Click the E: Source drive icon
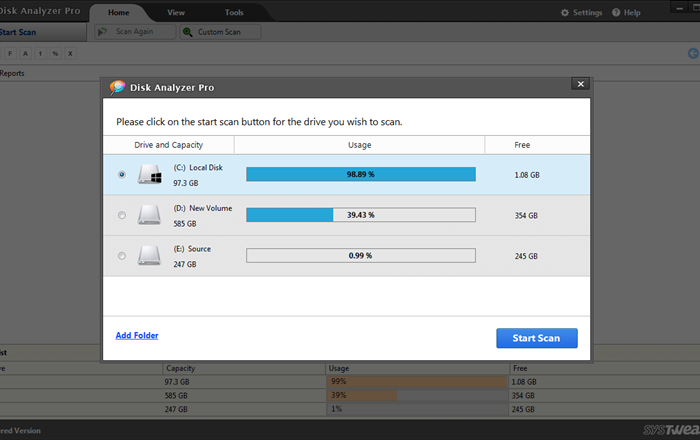Viewport: 700px width, 440px height. (x=149, y=256)
